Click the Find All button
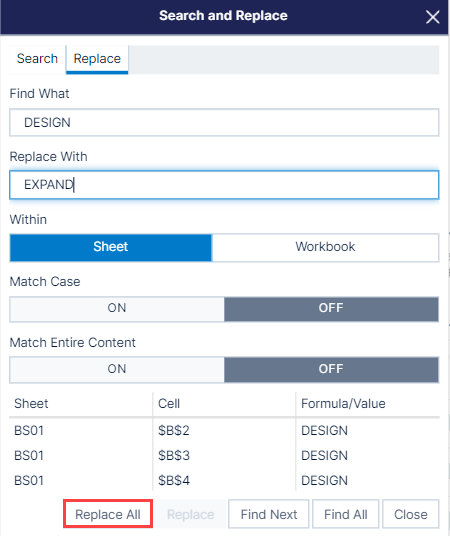This screenshot has width=450, height=536. tap(346, 514)
